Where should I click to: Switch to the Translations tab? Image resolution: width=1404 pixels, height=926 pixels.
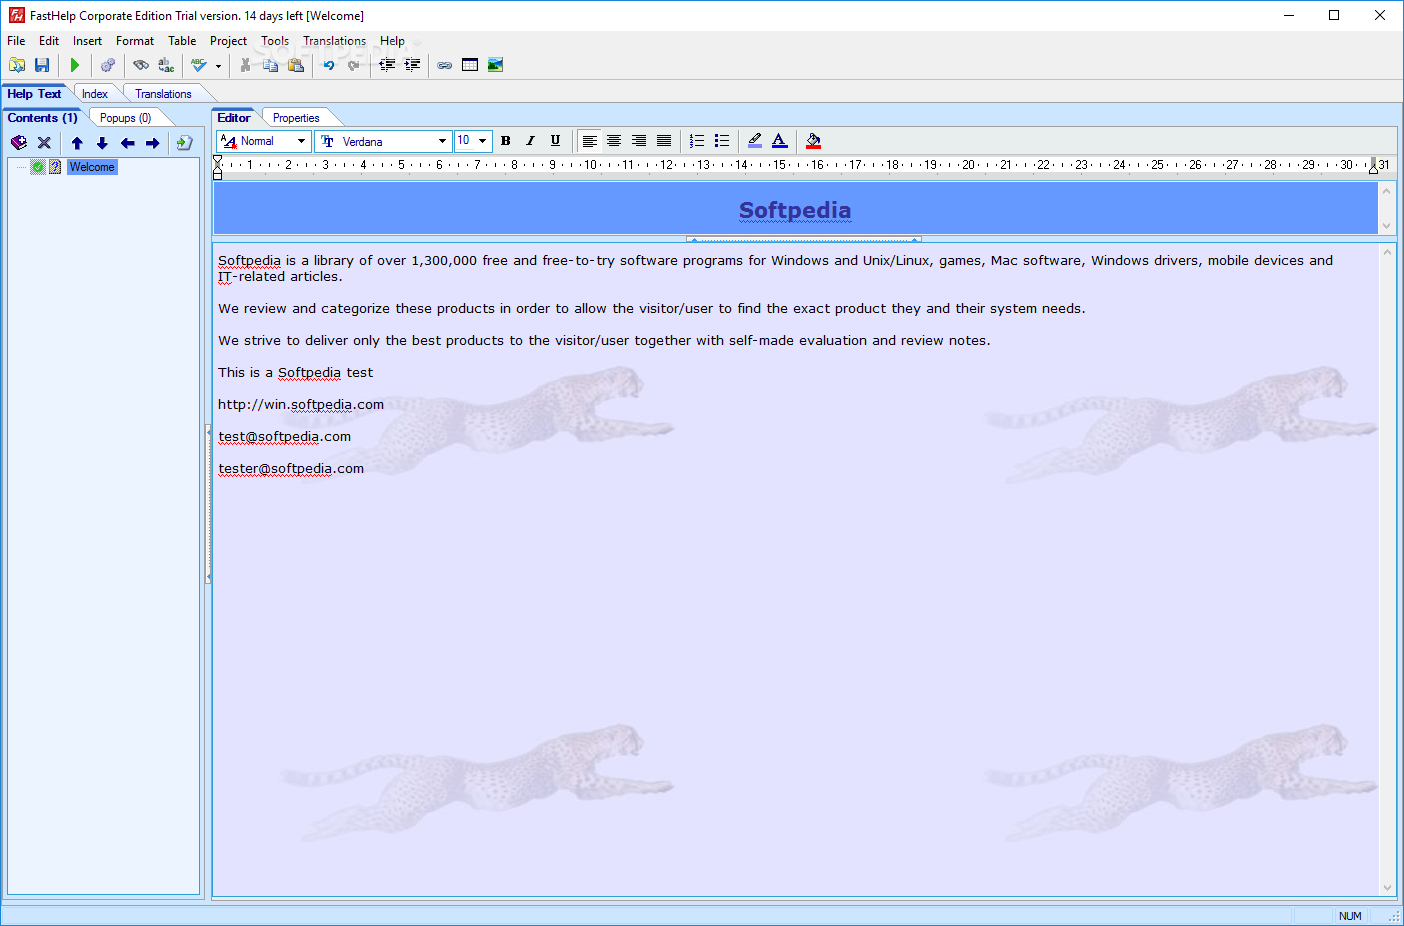click(x=163, y=94)
